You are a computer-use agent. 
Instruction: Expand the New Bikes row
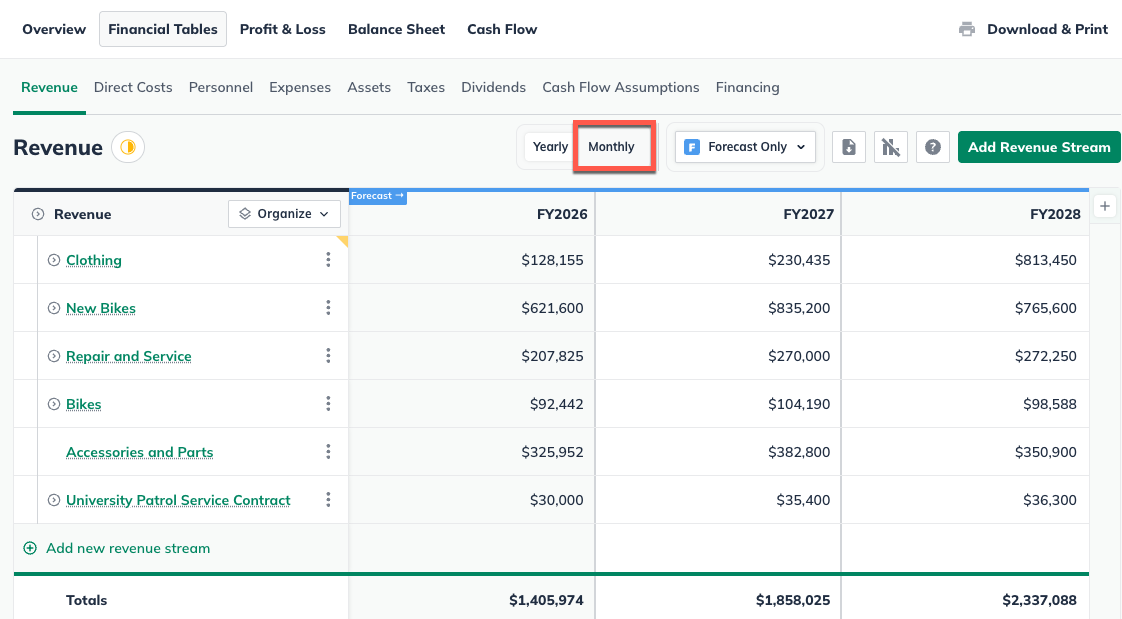(x=54, y=308)
